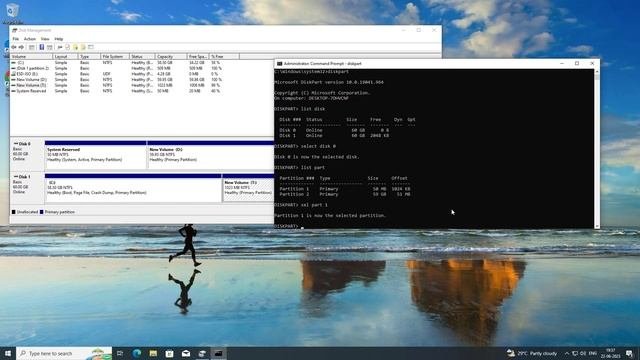Open the View menu in Disk Management
The width and height of the screenshot is (640, 360).
click(45, 39)
